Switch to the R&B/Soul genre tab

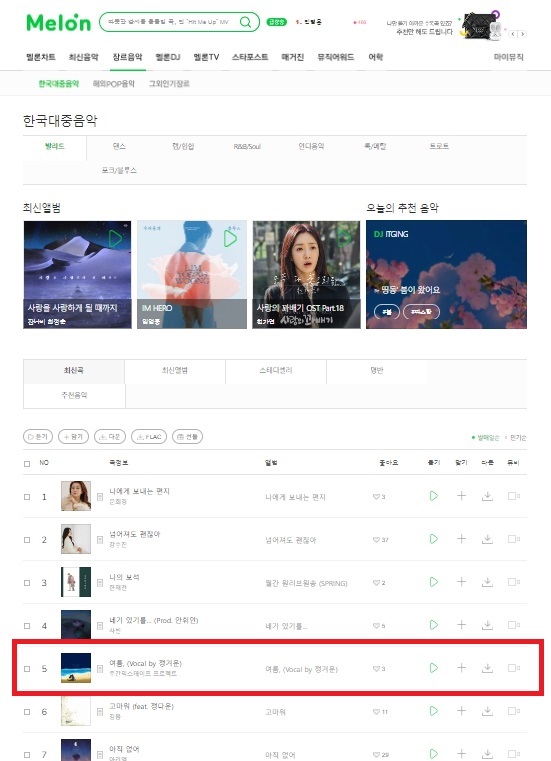point(247,147)
